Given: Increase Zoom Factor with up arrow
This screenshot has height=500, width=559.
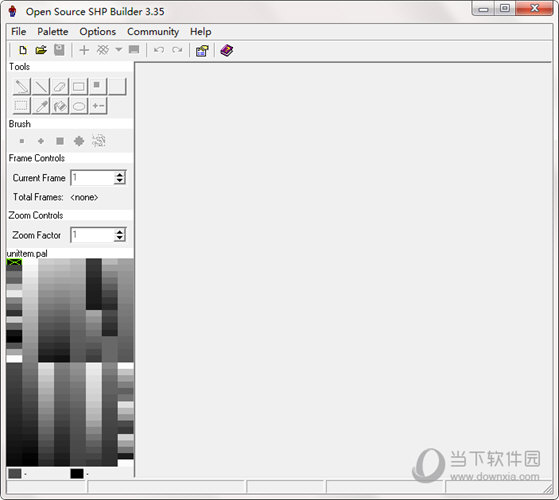Looking at the screenshot, I should pyautogui.click(x=120, y=232).
